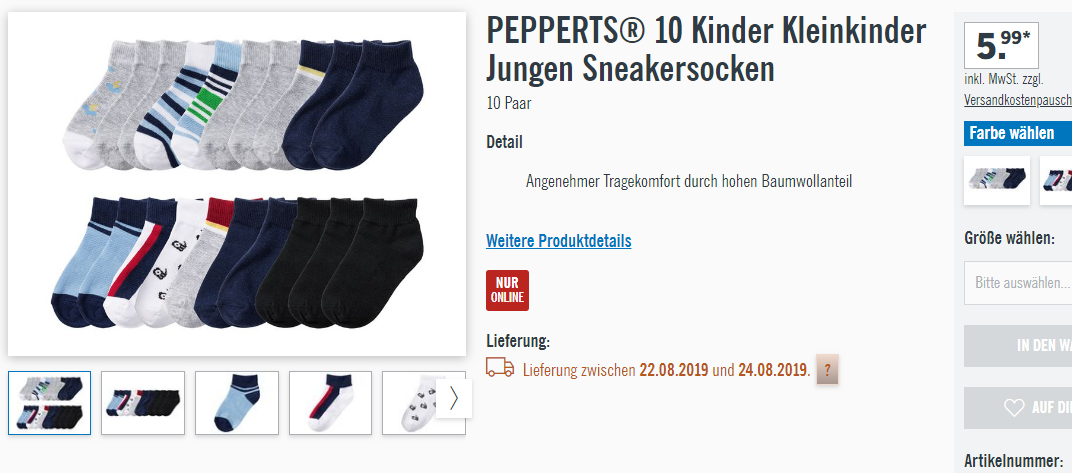The height and width of the screenshot is (473, 1072).
Task: Click the Farbe wählen header bar
Action: click(1018, 133)
